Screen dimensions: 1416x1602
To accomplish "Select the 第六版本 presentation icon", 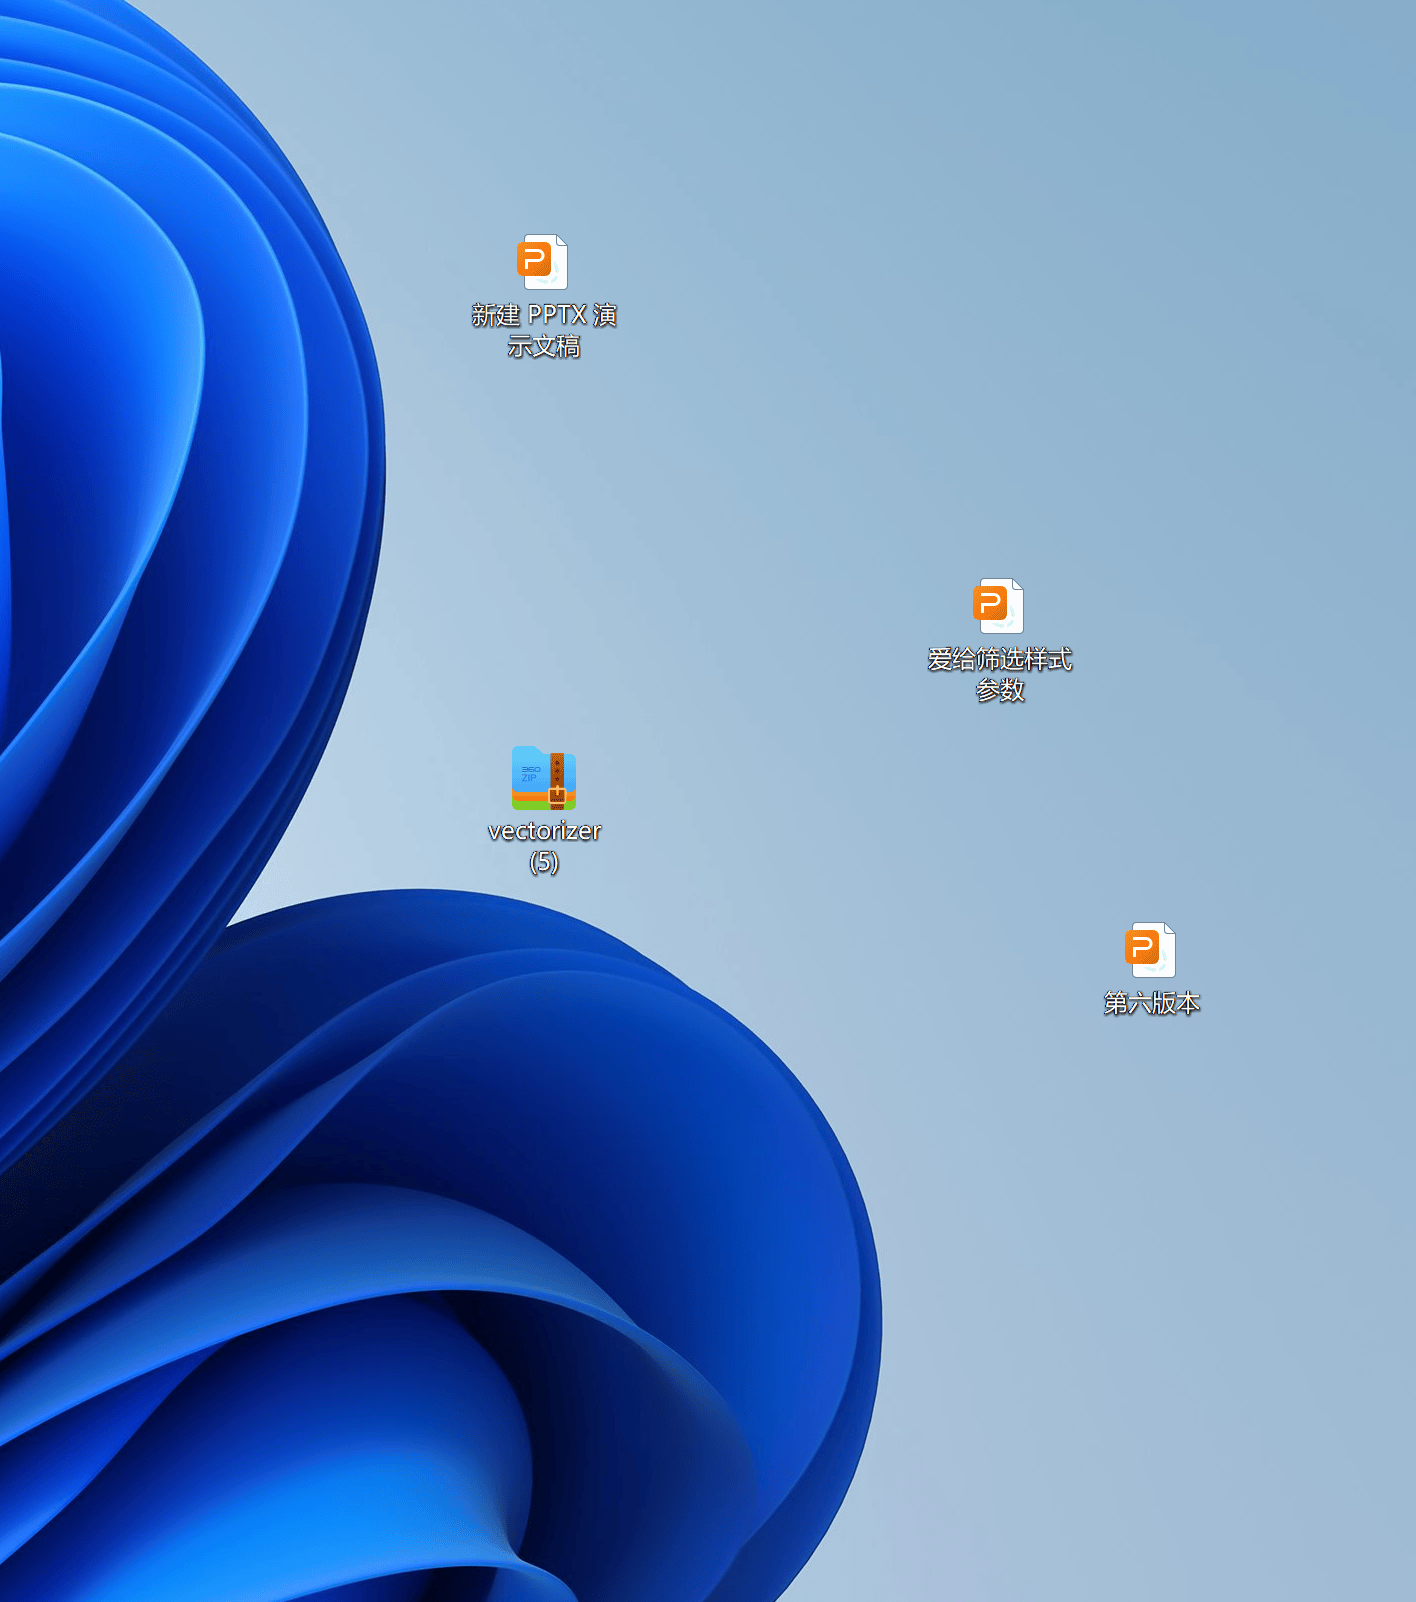I will coord(1151,950).
